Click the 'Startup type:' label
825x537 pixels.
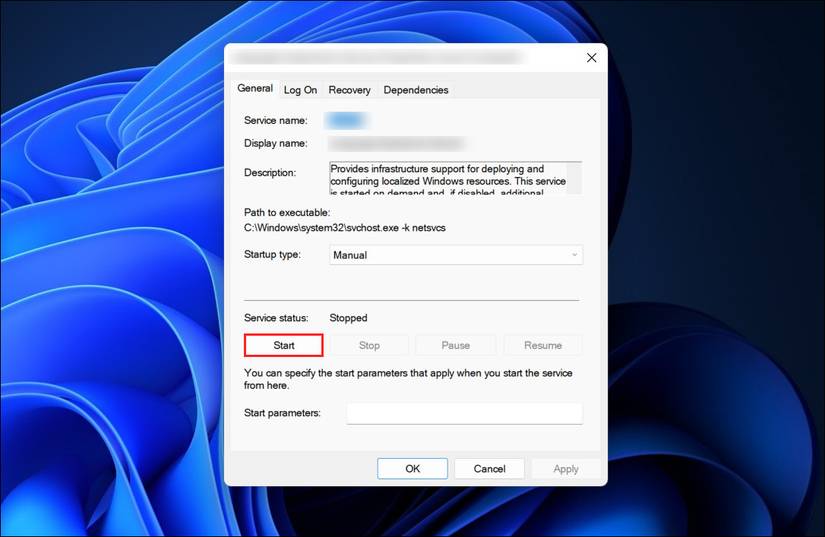pos(272,255)
